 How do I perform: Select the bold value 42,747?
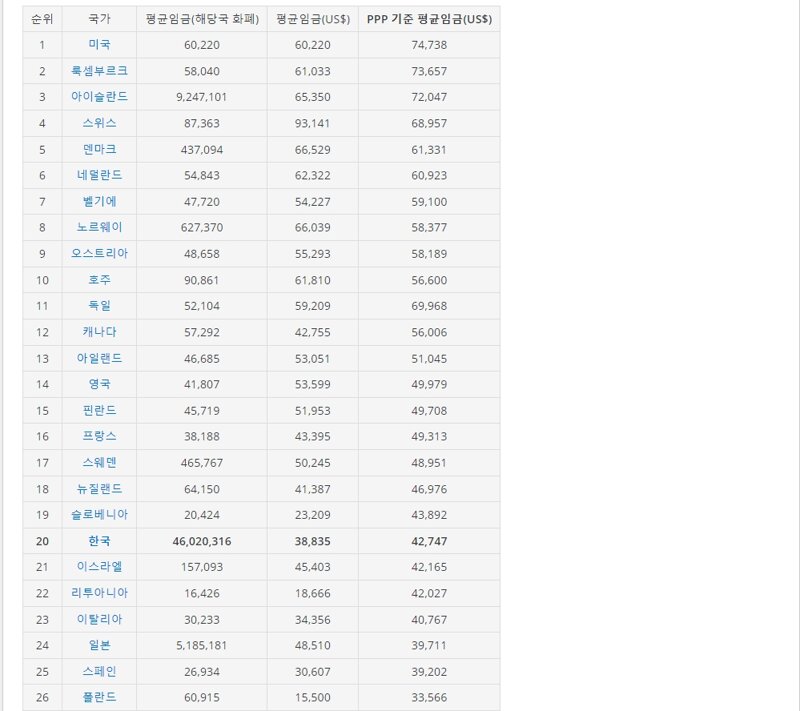click(x=429, y=542)
